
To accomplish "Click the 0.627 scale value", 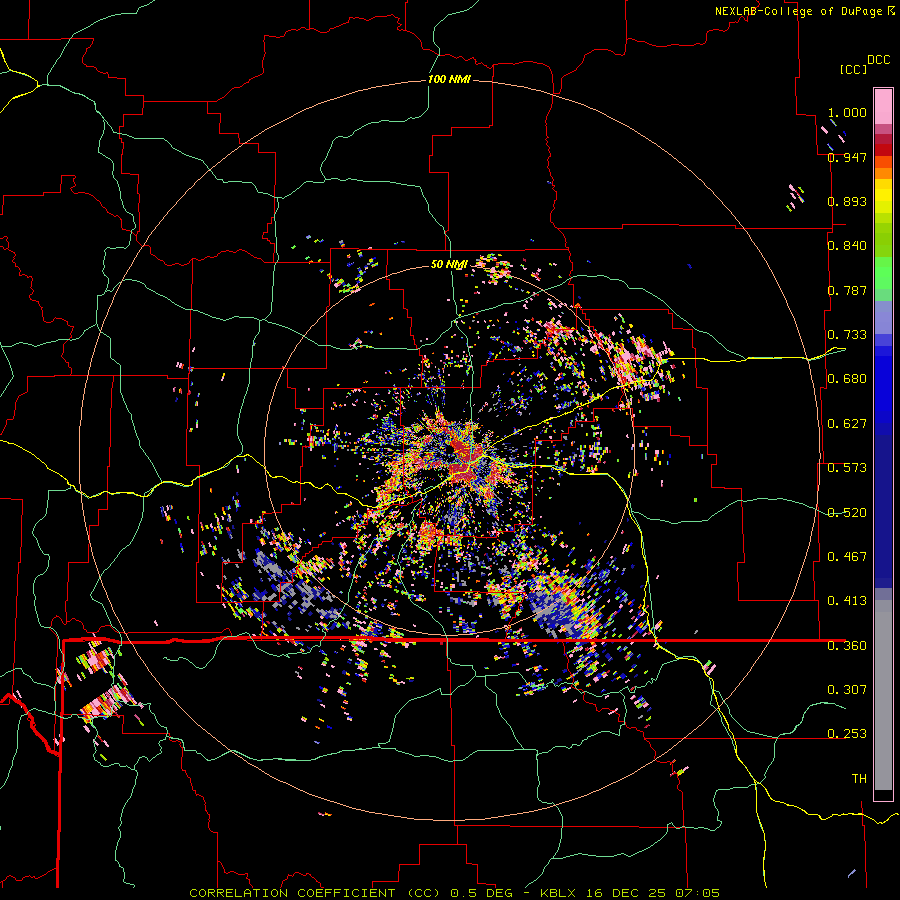I will (847, 424).
